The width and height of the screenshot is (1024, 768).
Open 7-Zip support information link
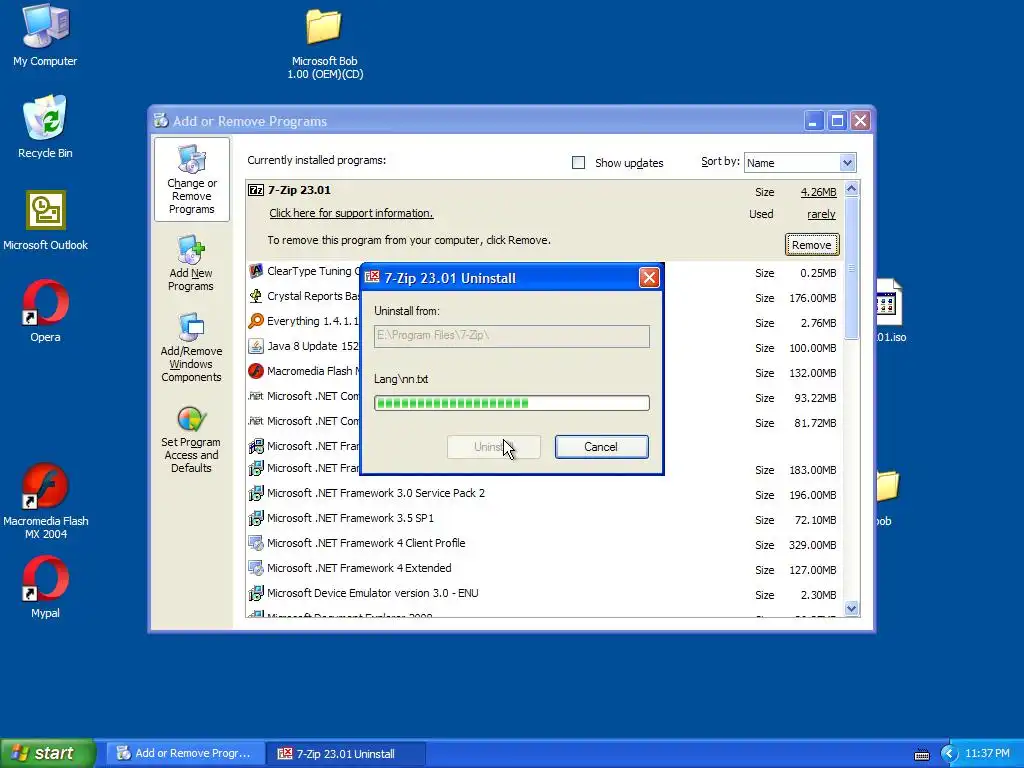[x=351, y=213]
